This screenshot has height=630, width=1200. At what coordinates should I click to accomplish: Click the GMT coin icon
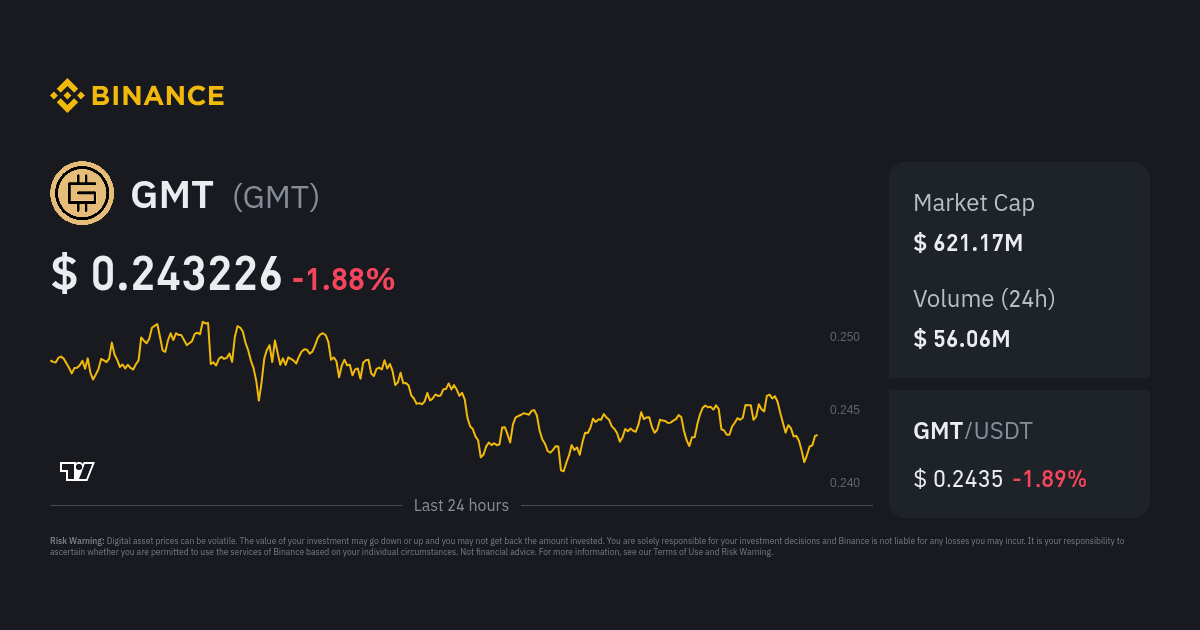(x=82, y=193)
